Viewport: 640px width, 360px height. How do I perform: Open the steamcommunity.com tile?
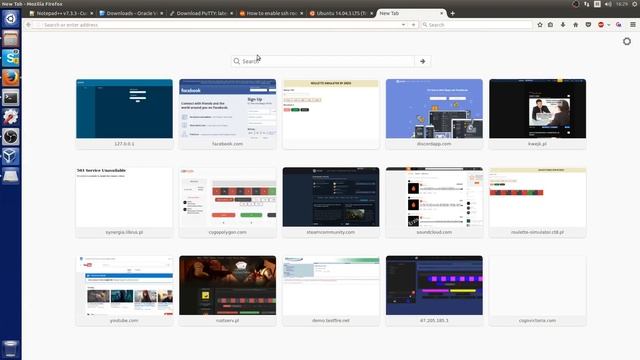pyautogui.click(x=331, y=202)
